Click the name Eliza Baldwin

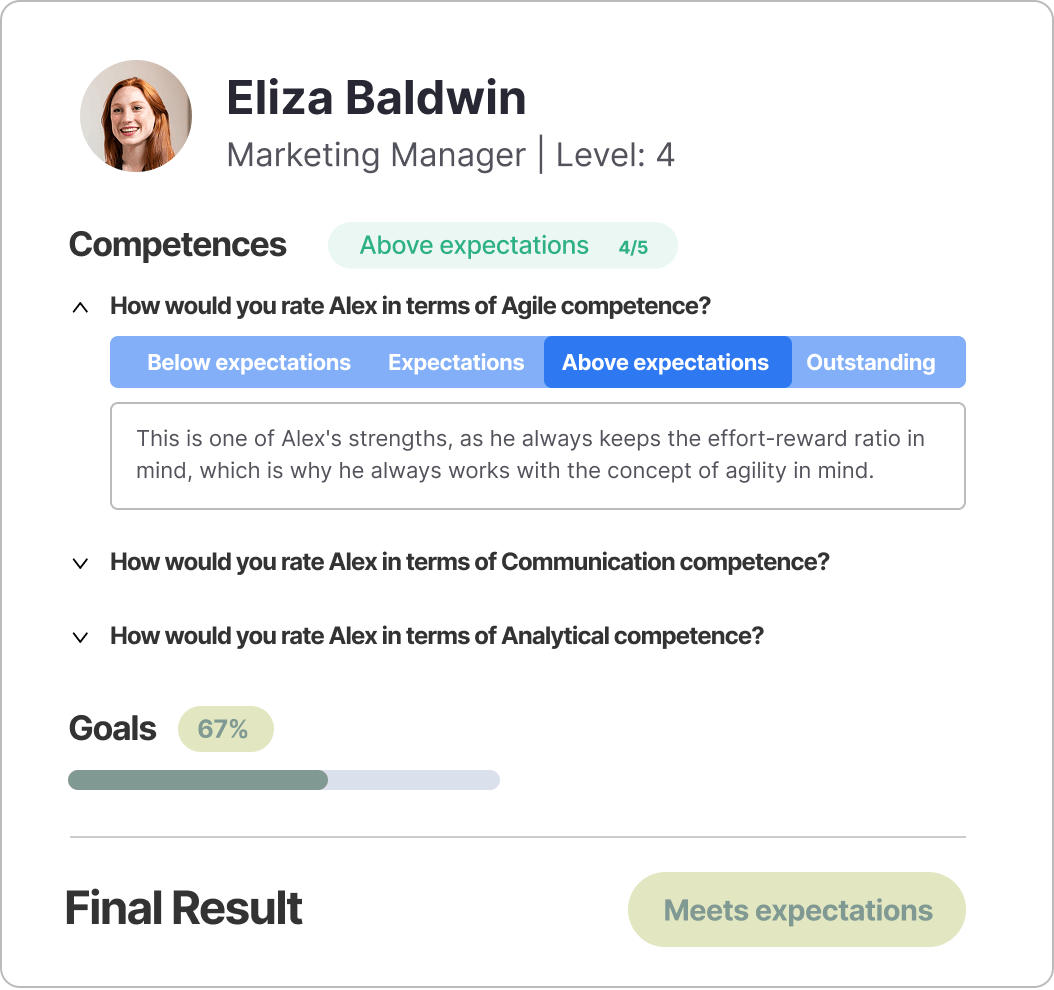click(376, 98)
